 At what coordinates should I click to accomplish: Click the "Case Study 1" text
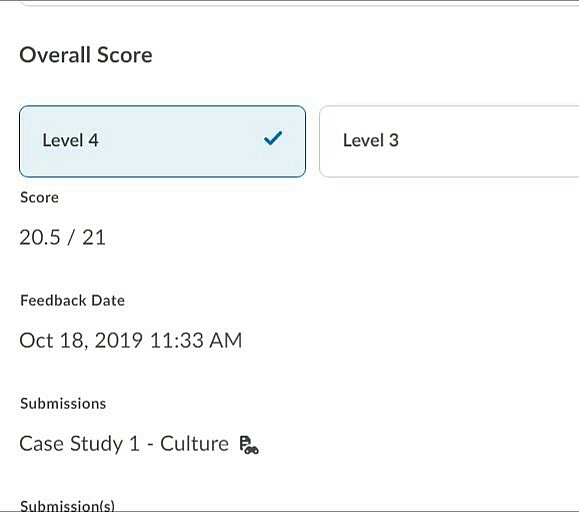80,443
